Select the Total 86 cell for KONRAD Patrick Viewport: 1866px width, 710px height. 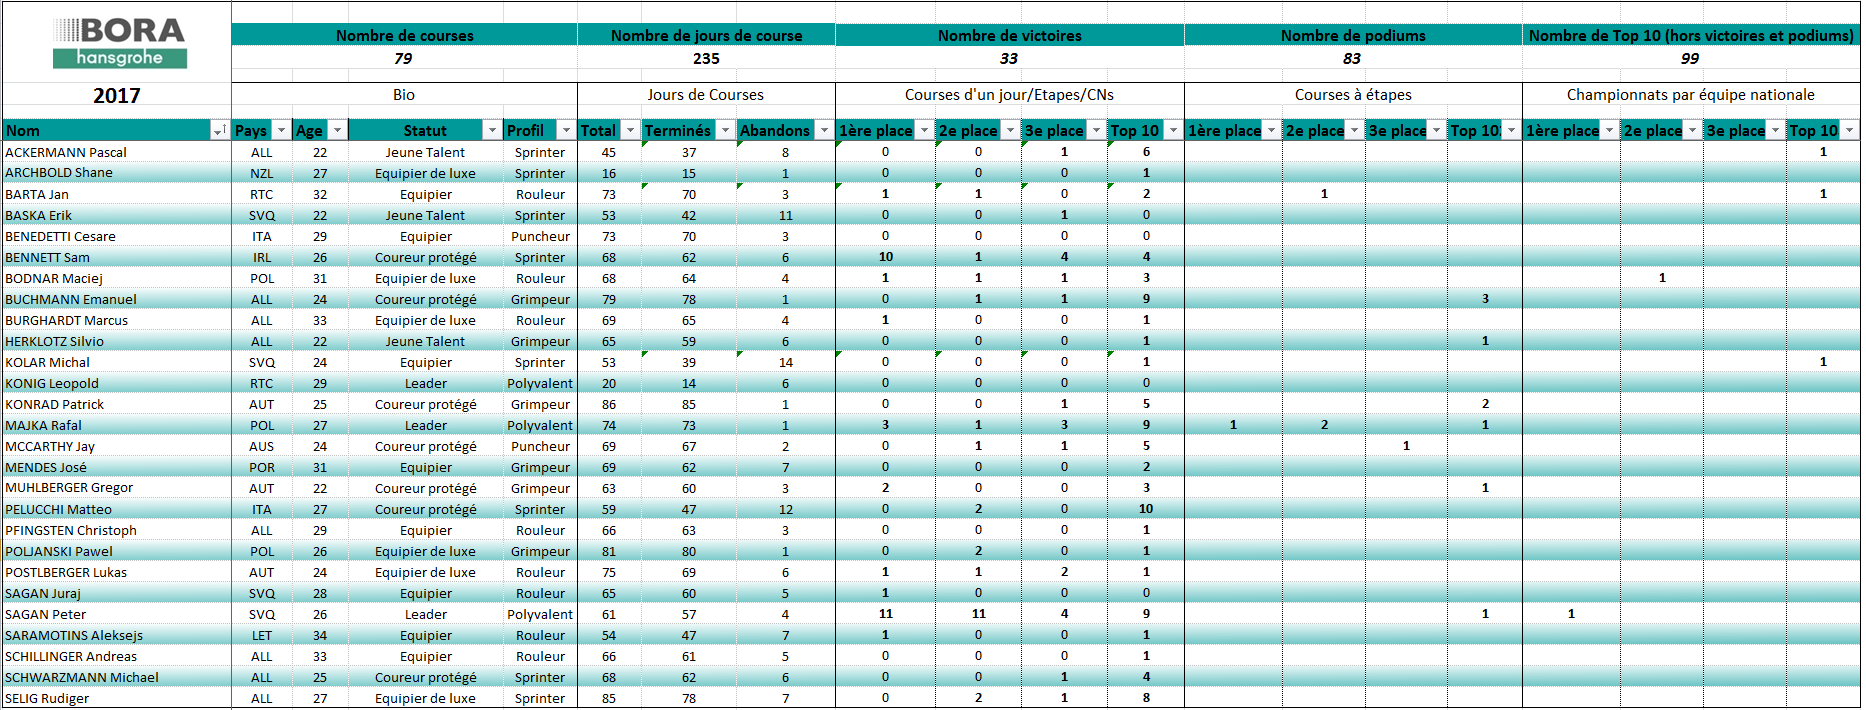point(609,404)
